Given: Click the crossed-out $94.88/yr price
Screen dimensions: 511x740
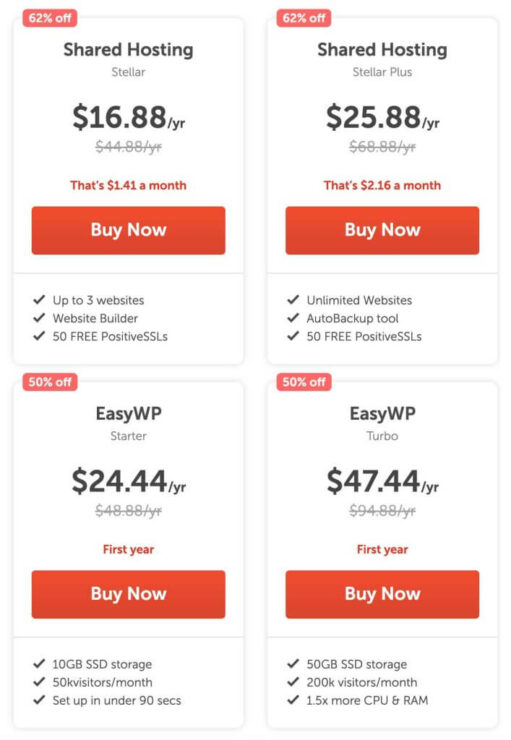Looking at the screenshot, I should click(x=382, y=511).
